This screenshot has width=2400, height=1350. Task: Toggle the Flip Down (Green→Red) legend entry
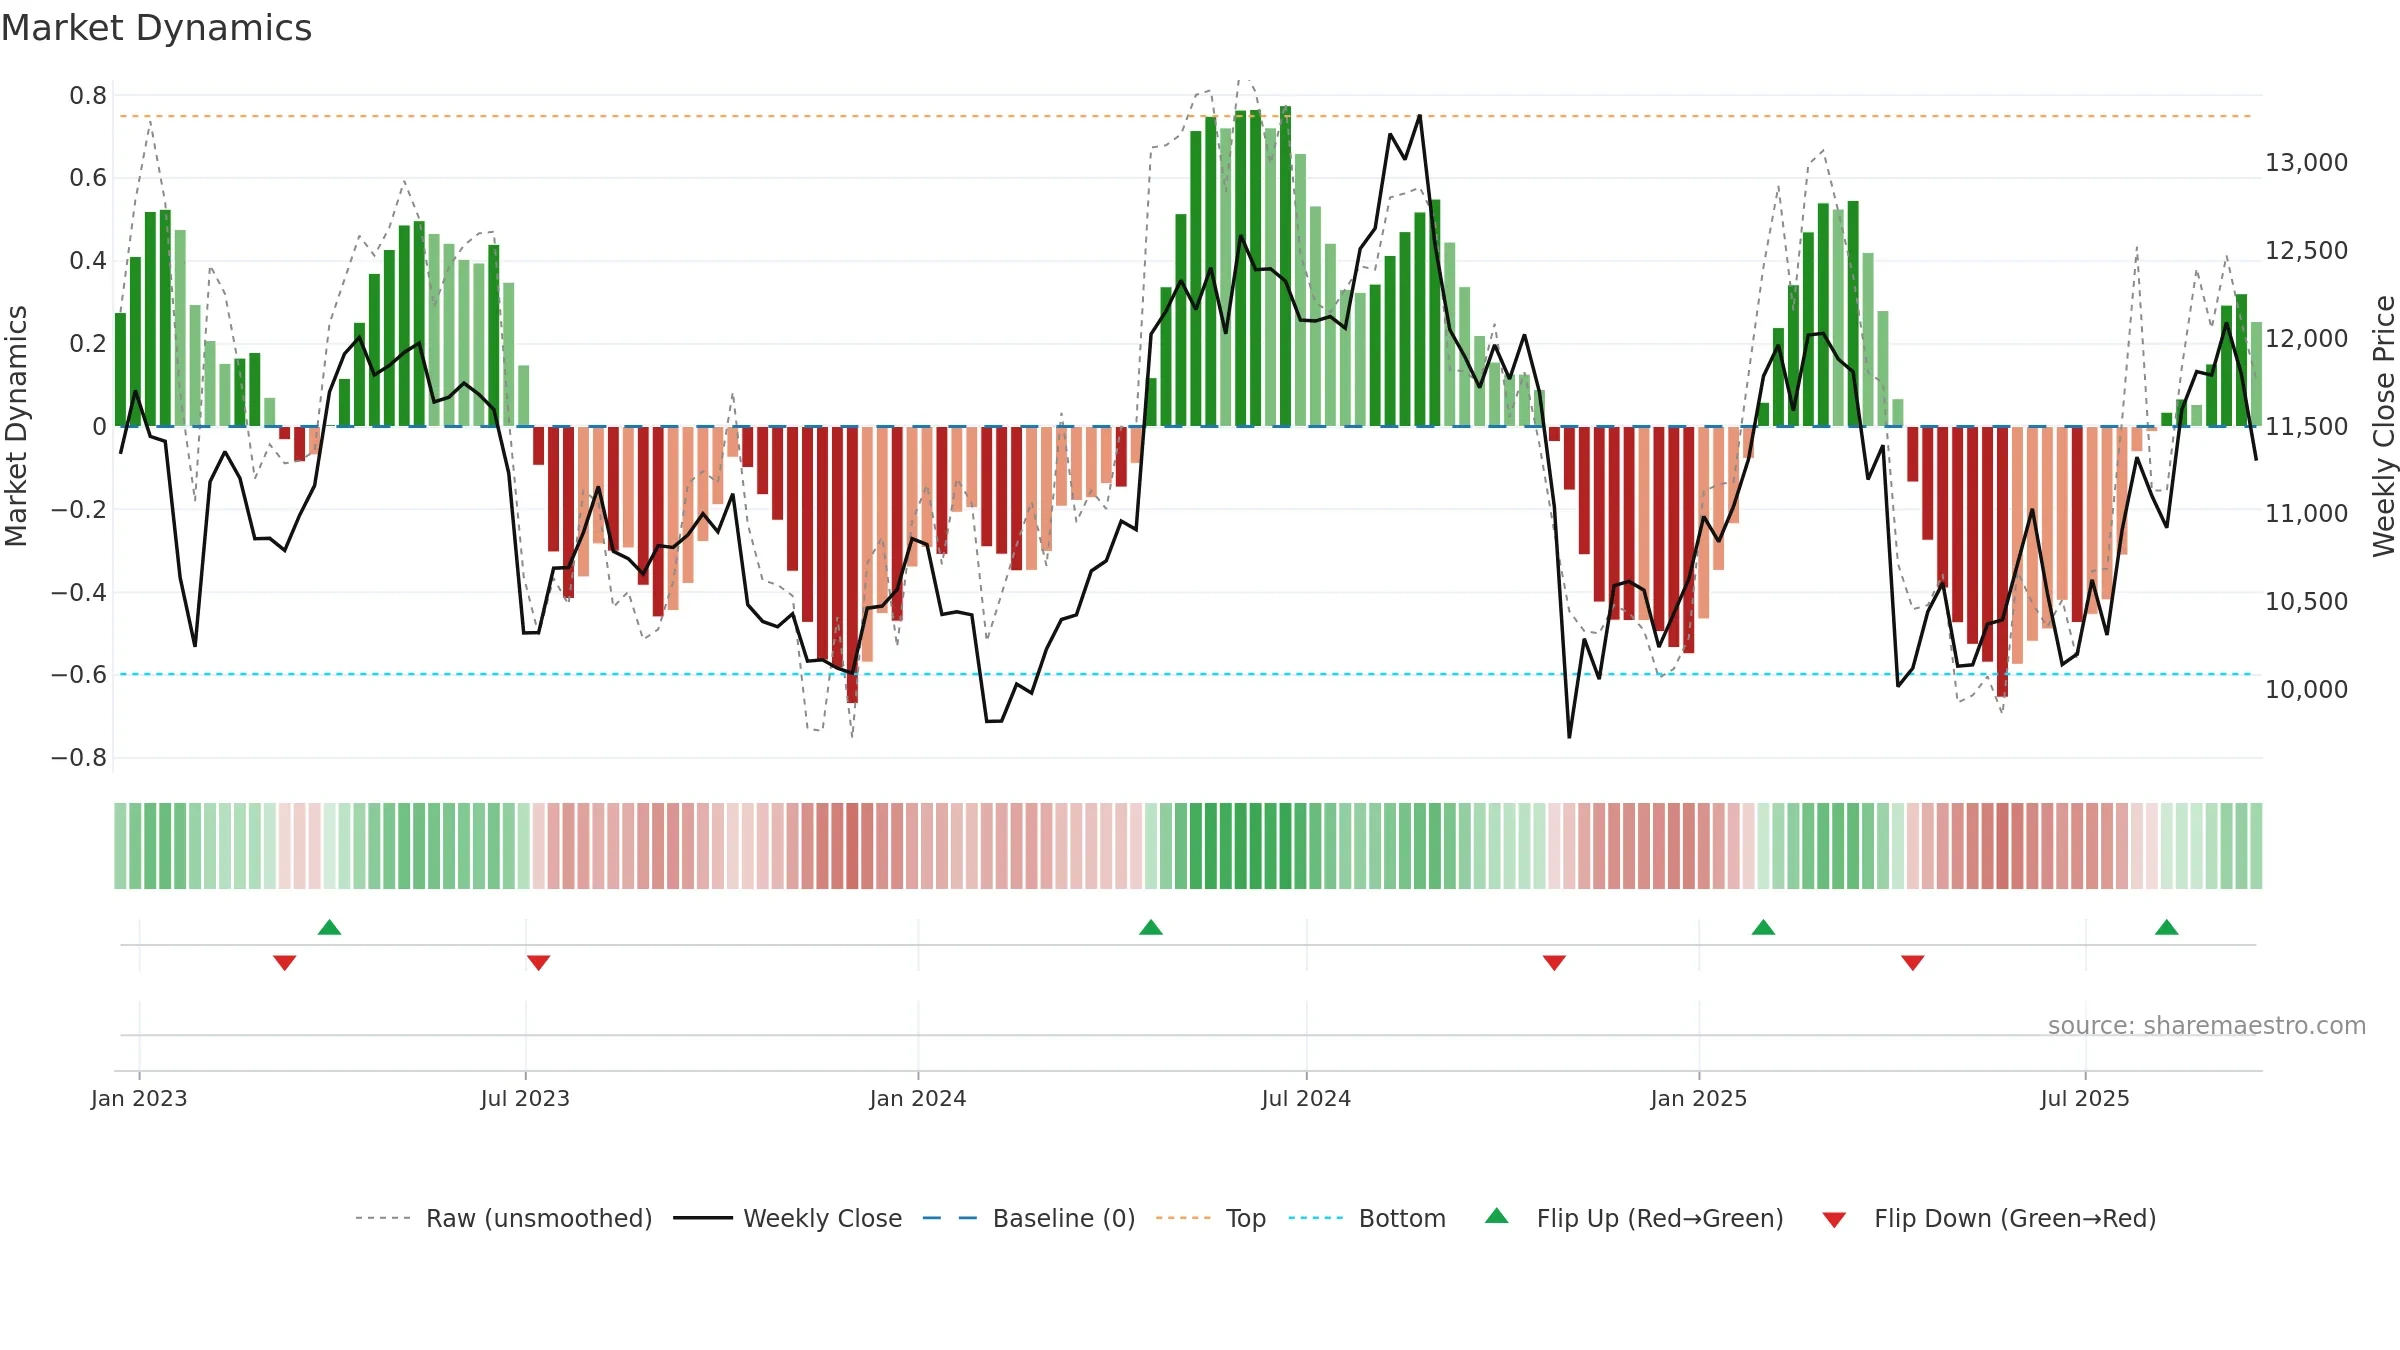(1989, 1218)
